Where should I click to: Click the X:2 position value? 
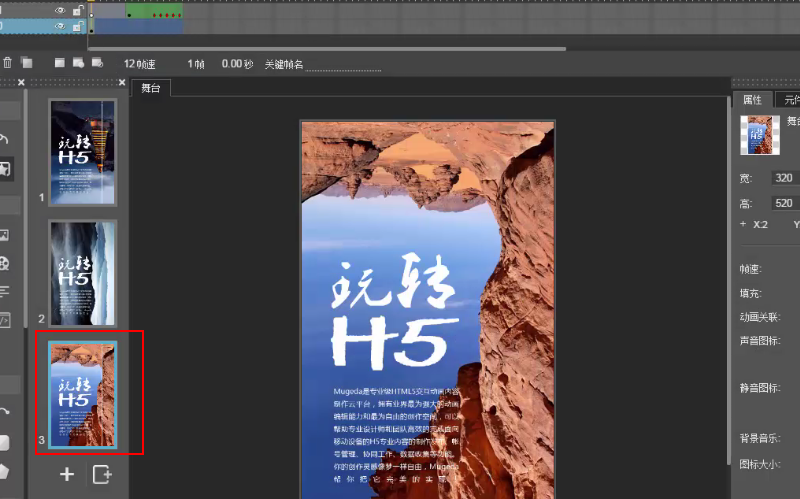(x=760, y=224)
